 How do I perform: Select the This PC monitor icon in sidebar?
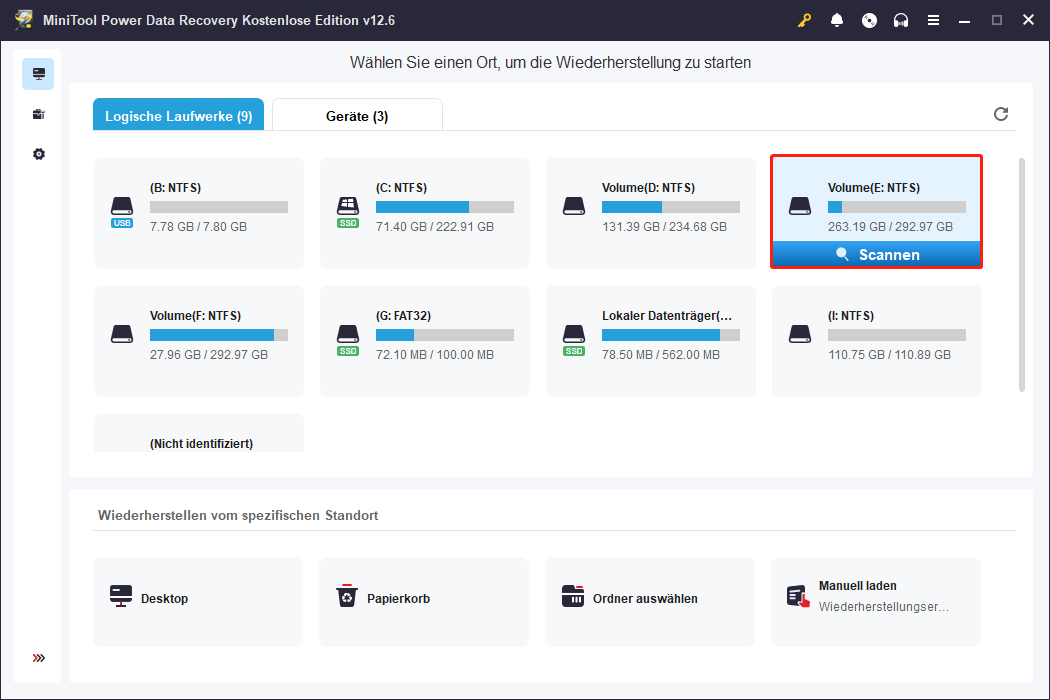pyautogui.click(x=38, y=74)
